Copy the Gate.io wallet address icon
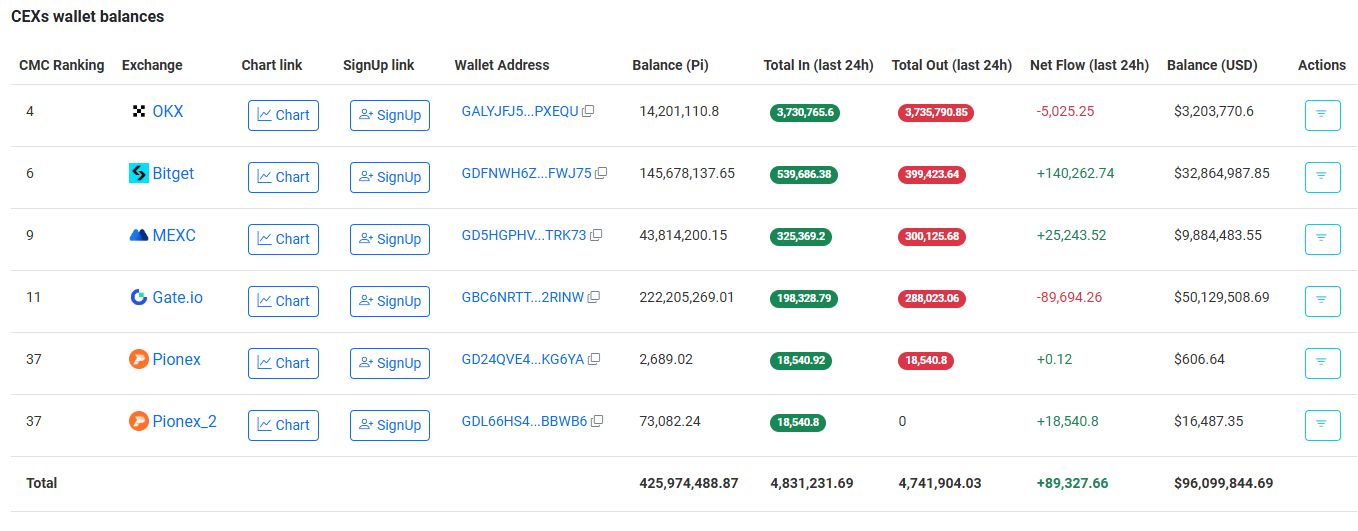 594,298
